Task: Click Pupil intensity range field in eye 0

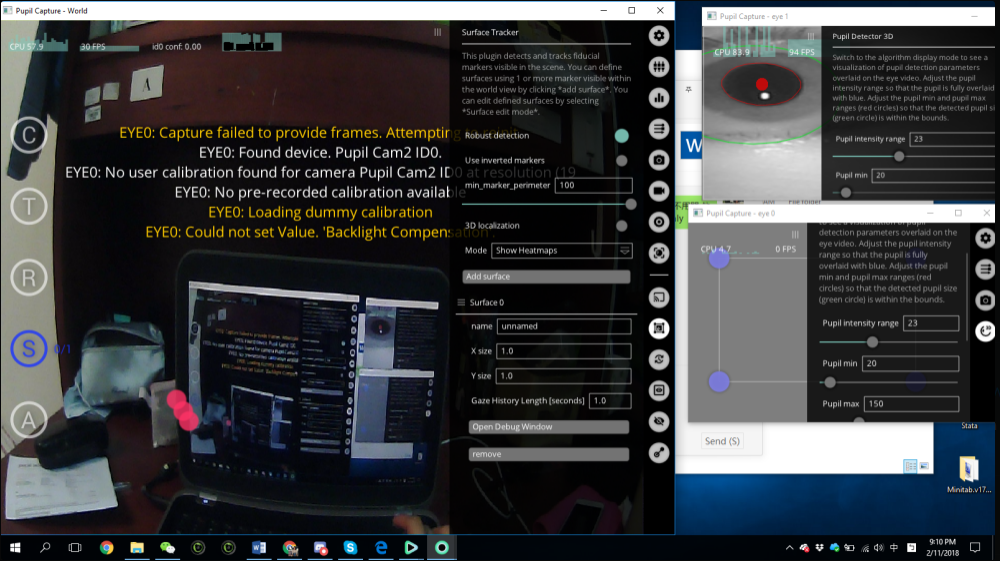Action: click(x=930, y=323)
